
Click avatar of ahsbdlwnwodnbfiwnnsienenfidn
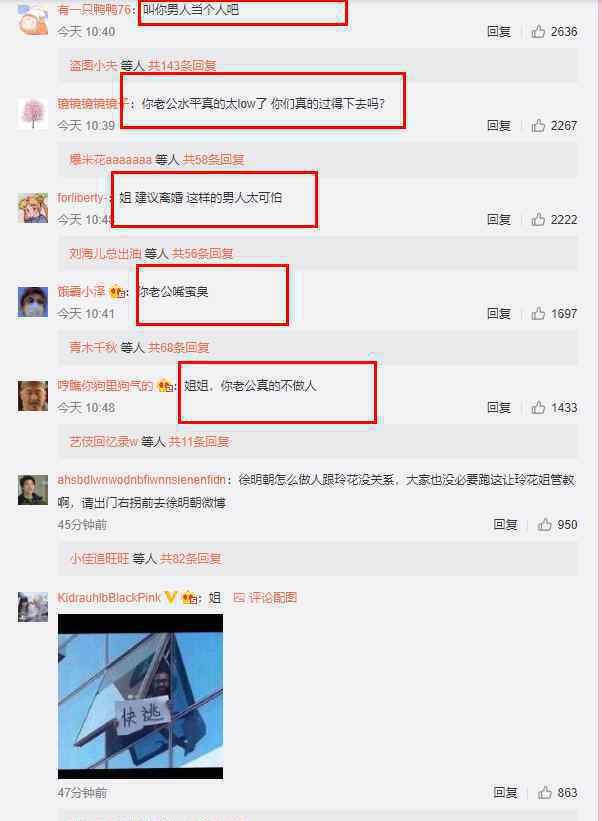coord(32,490)
